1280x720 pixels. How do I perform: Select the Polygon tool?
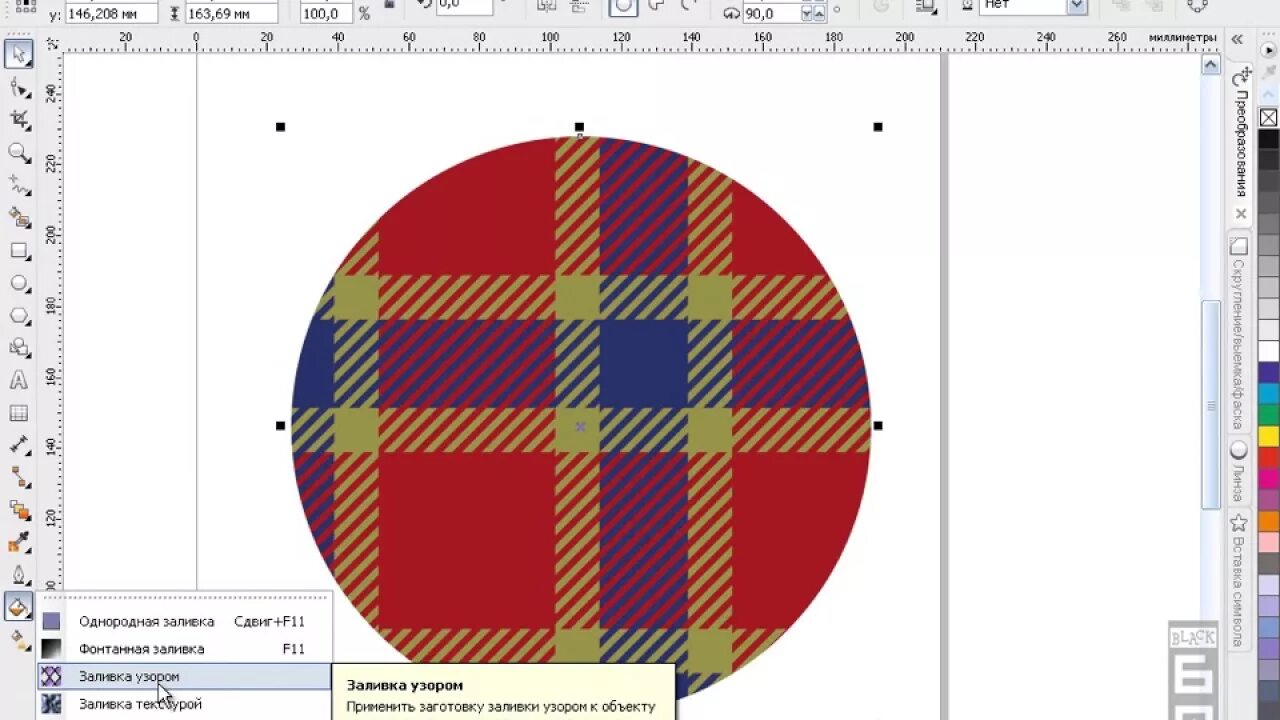pos(18,315)
